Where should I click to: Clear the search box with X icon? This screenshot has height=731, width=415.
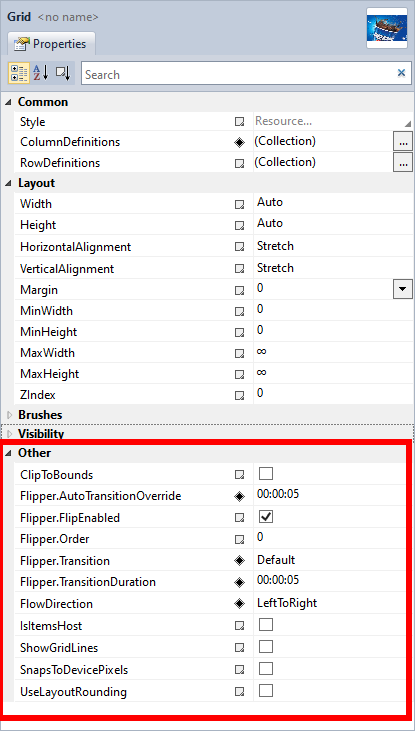tap(401, 73)
